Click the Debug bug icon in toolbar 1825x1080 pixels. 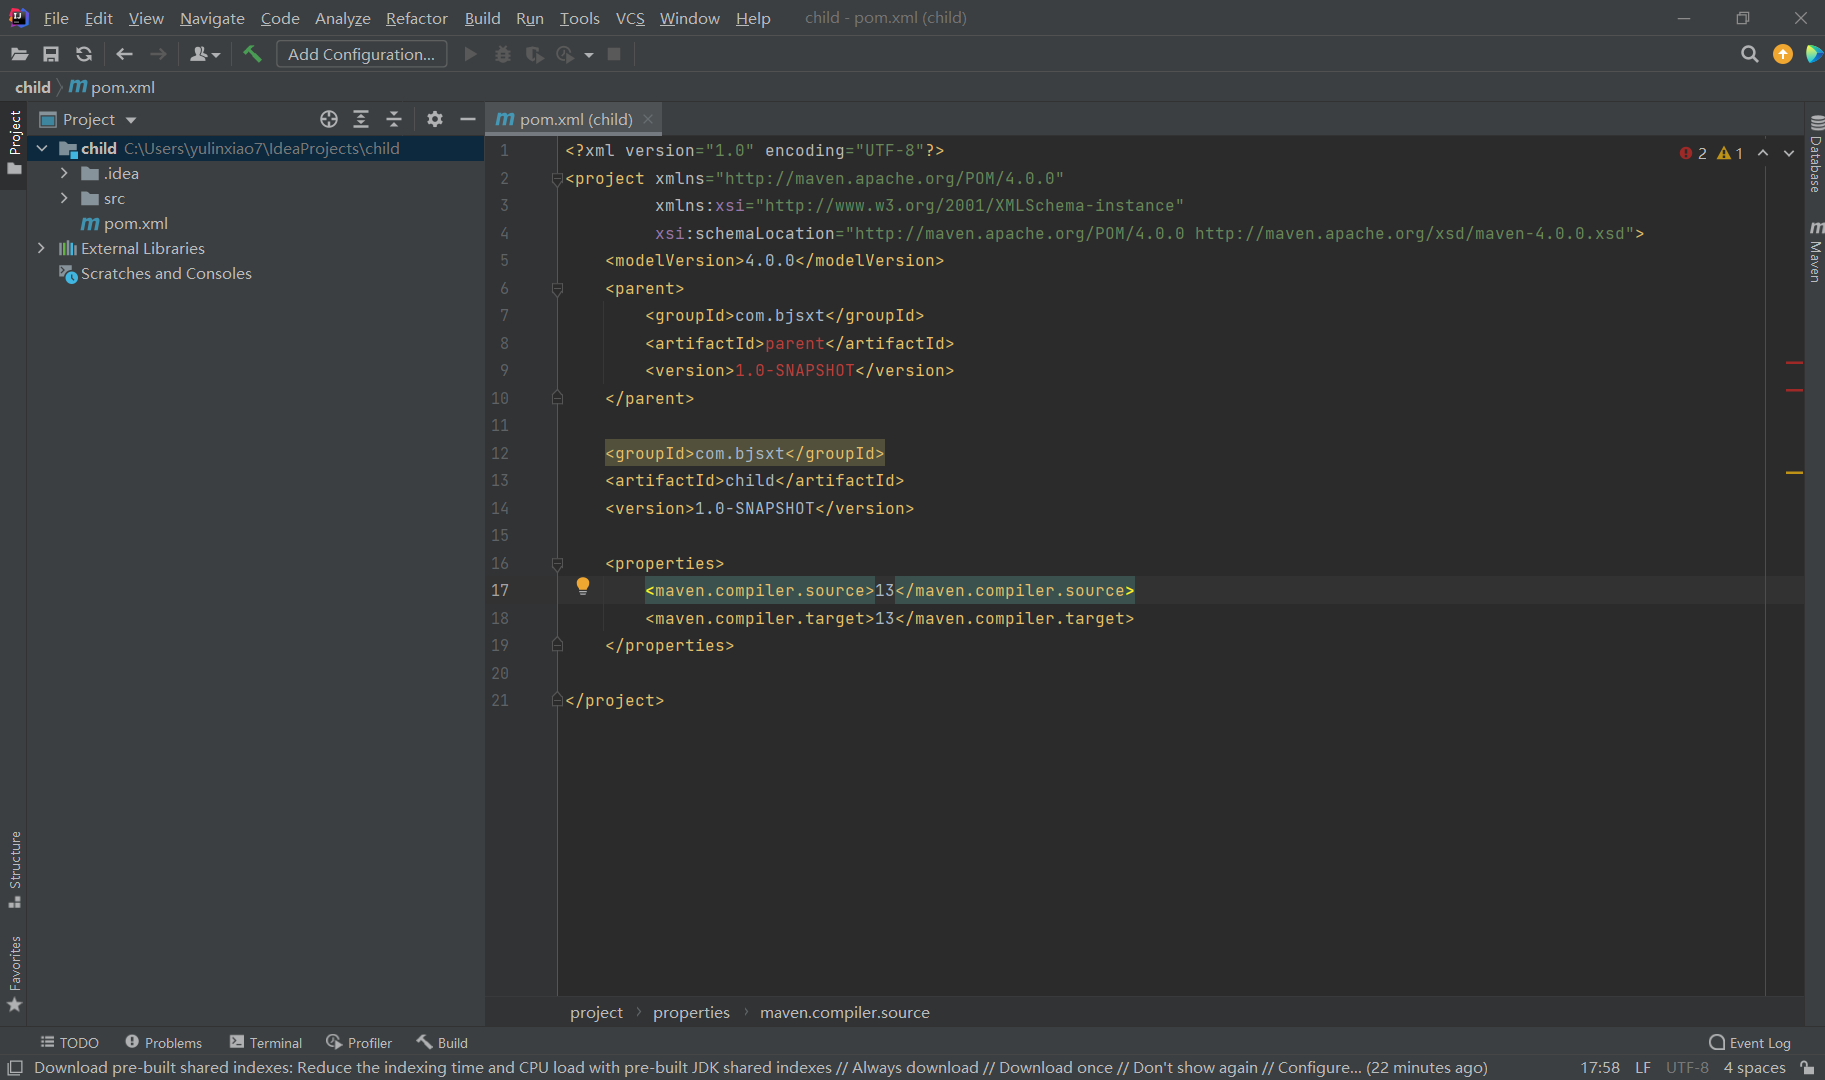tap(503, 54)
